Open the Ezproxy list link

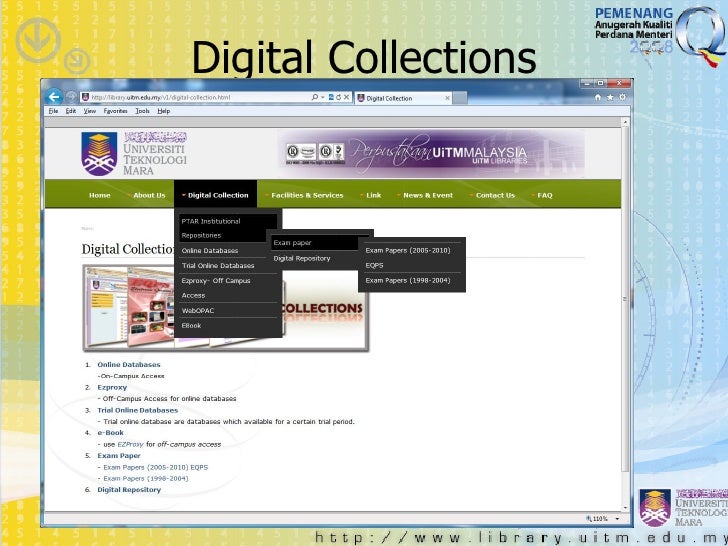pyautogui.click(x=112, y=387)
